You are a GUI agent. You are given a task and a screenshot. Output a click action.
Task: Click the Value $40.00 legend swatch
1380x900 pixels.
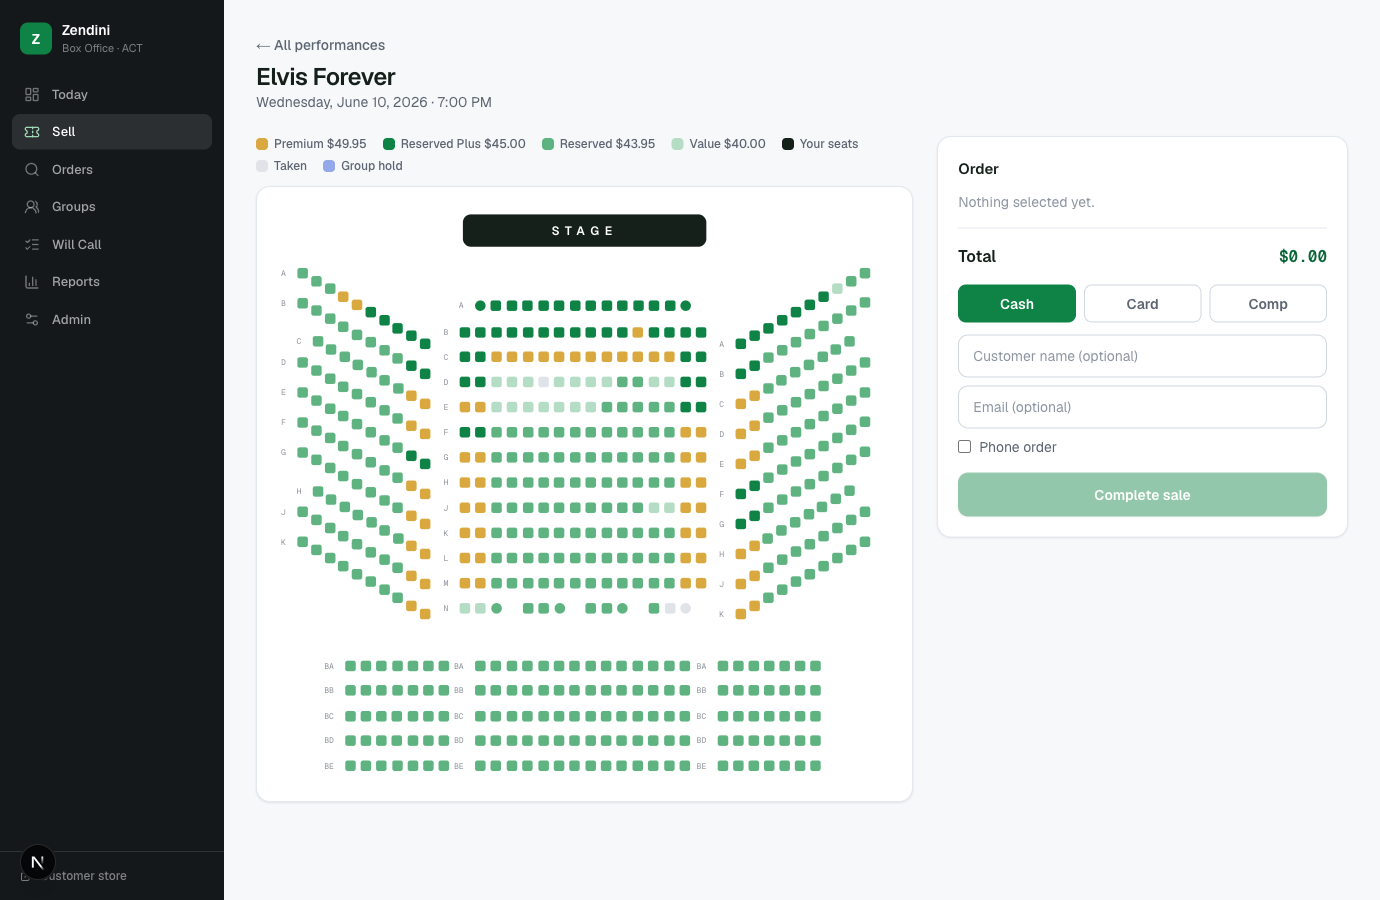tap(678, 144)
